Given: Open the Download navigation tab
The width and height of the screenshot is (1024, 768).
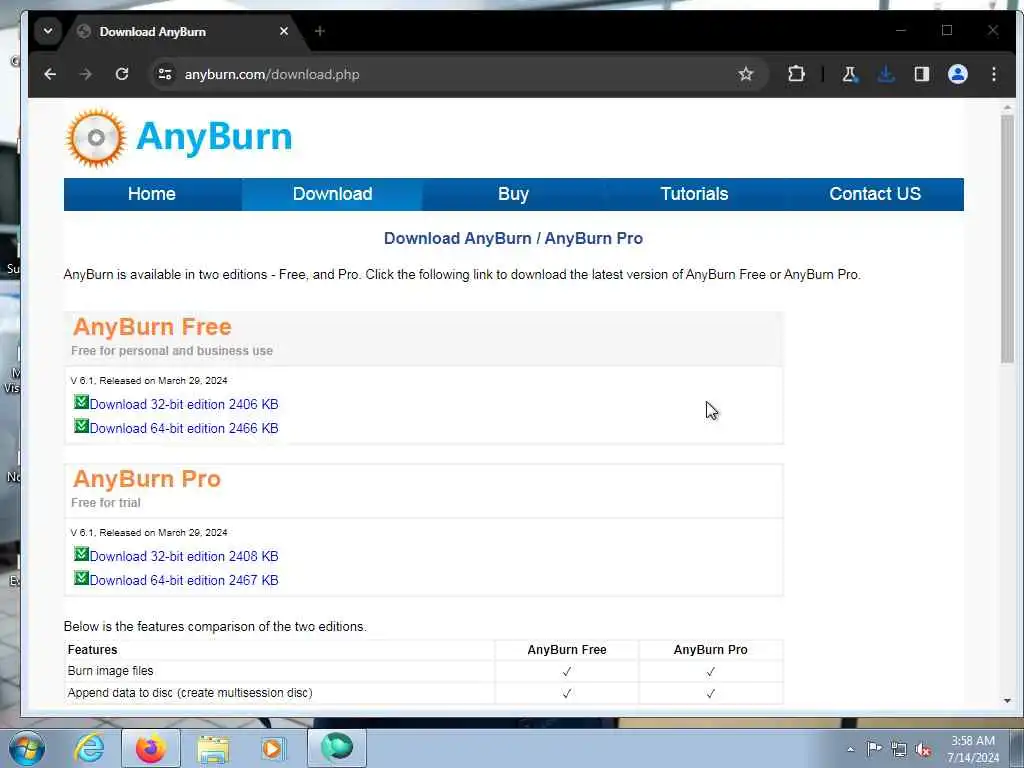Looking at the screenshot, I should 332,194.
